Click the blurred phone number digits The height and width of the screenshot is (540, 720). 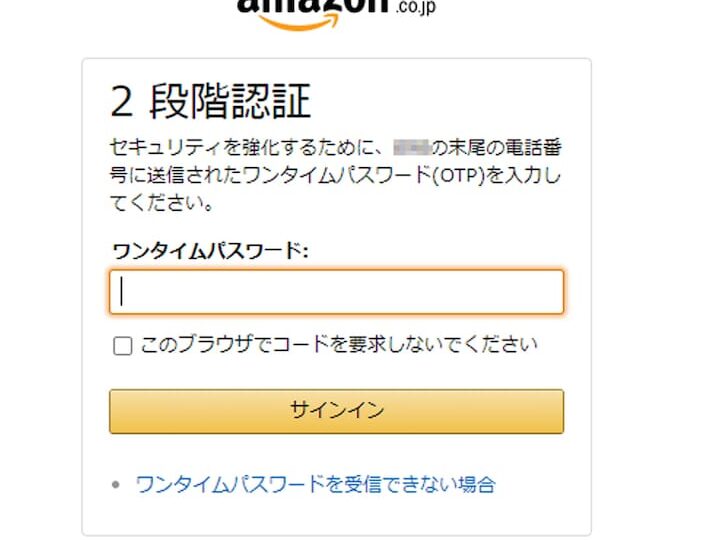(x=410, y=149)
